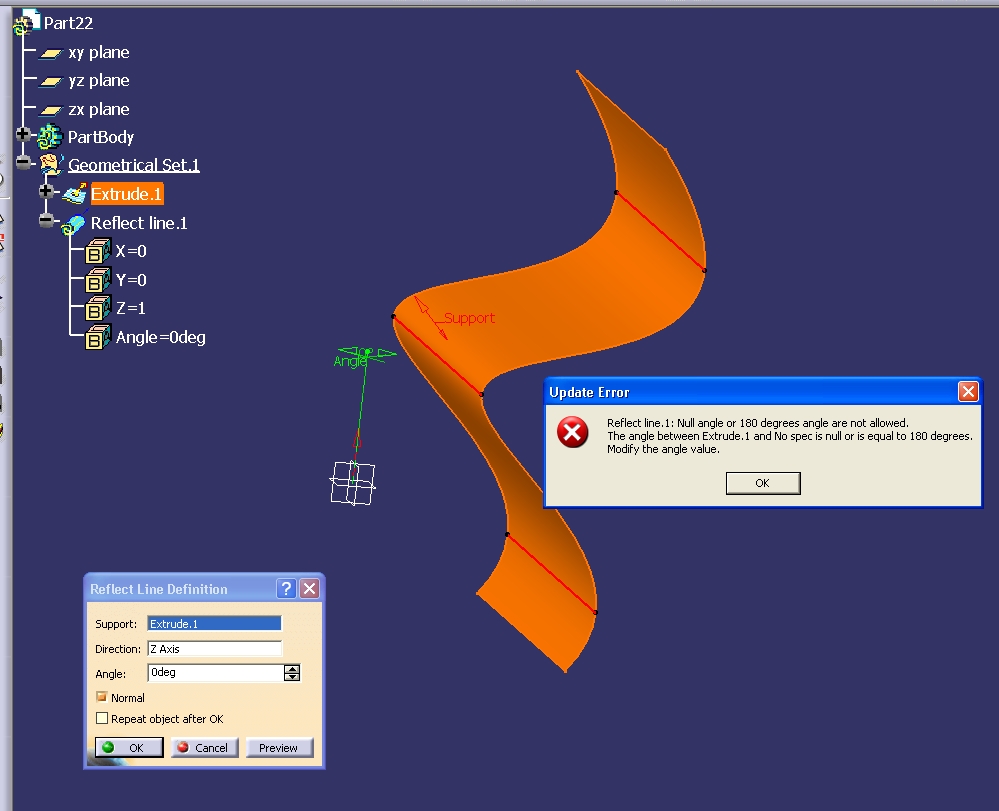
Task: Click the Geometrical Set.1 icon
Action: [51, 164]
